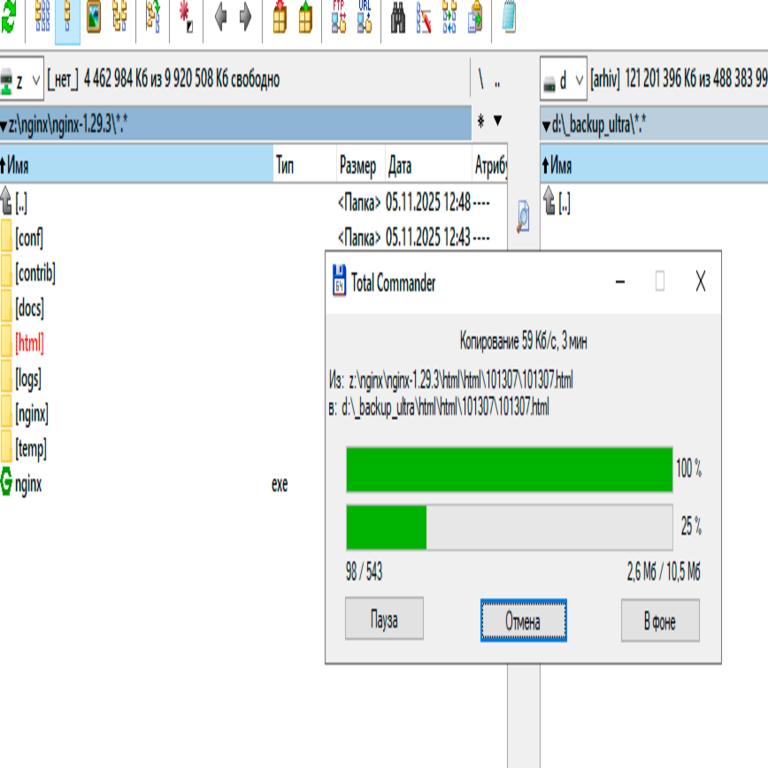Viewport: 768px width, 768px height.
Task: Open the URL new connection icon
Action: (365, 18)
